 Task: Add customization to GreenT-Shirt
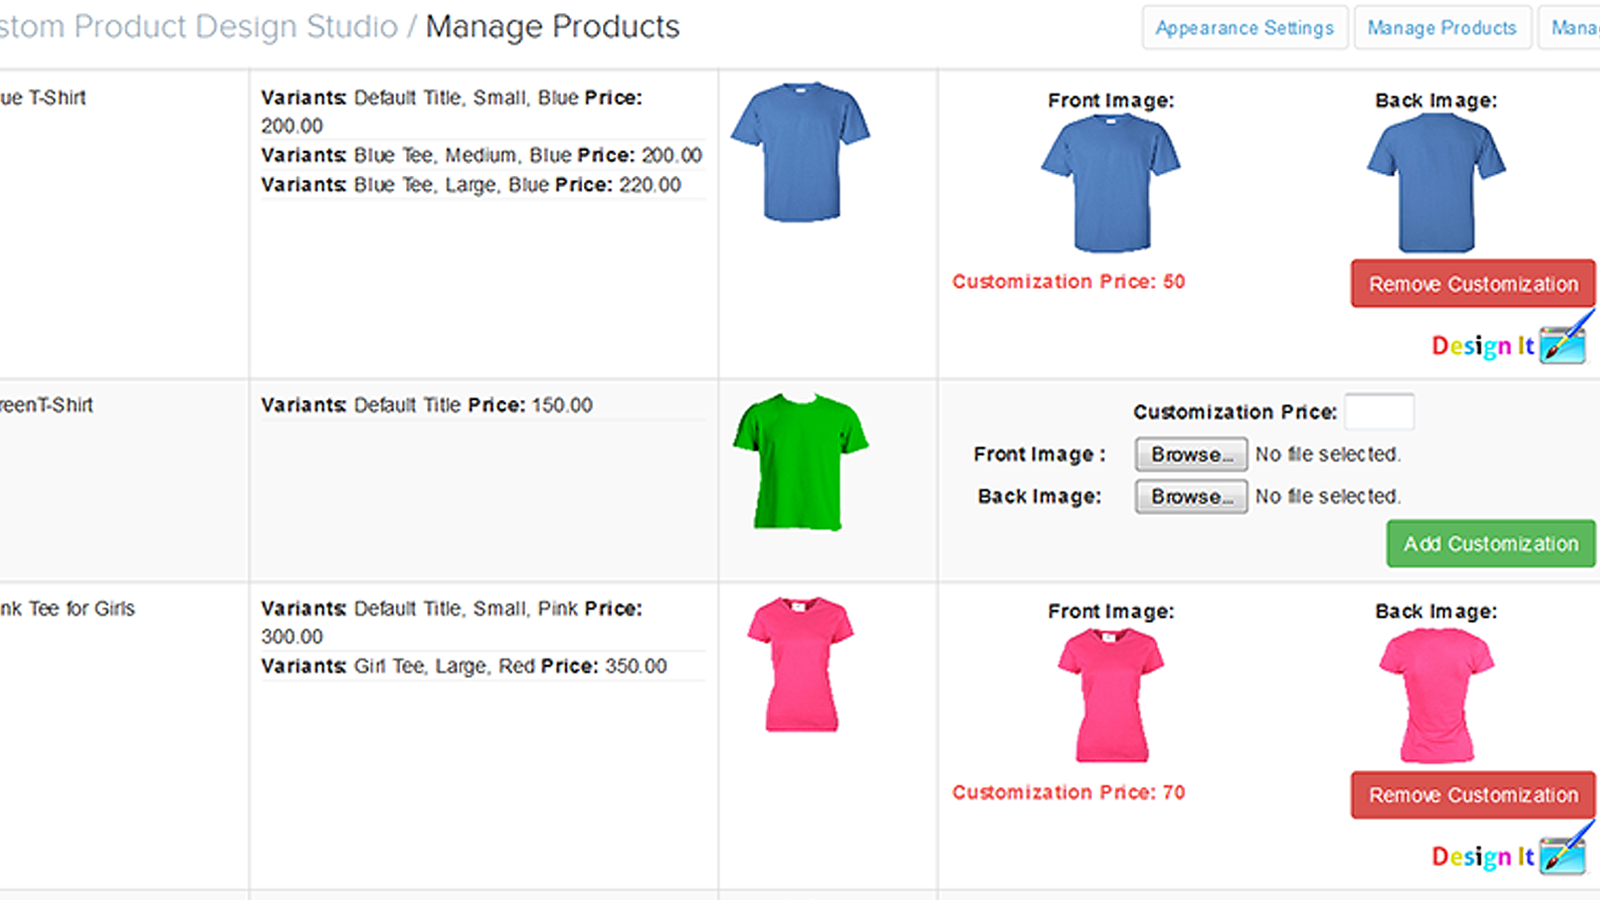(1490, 543)
